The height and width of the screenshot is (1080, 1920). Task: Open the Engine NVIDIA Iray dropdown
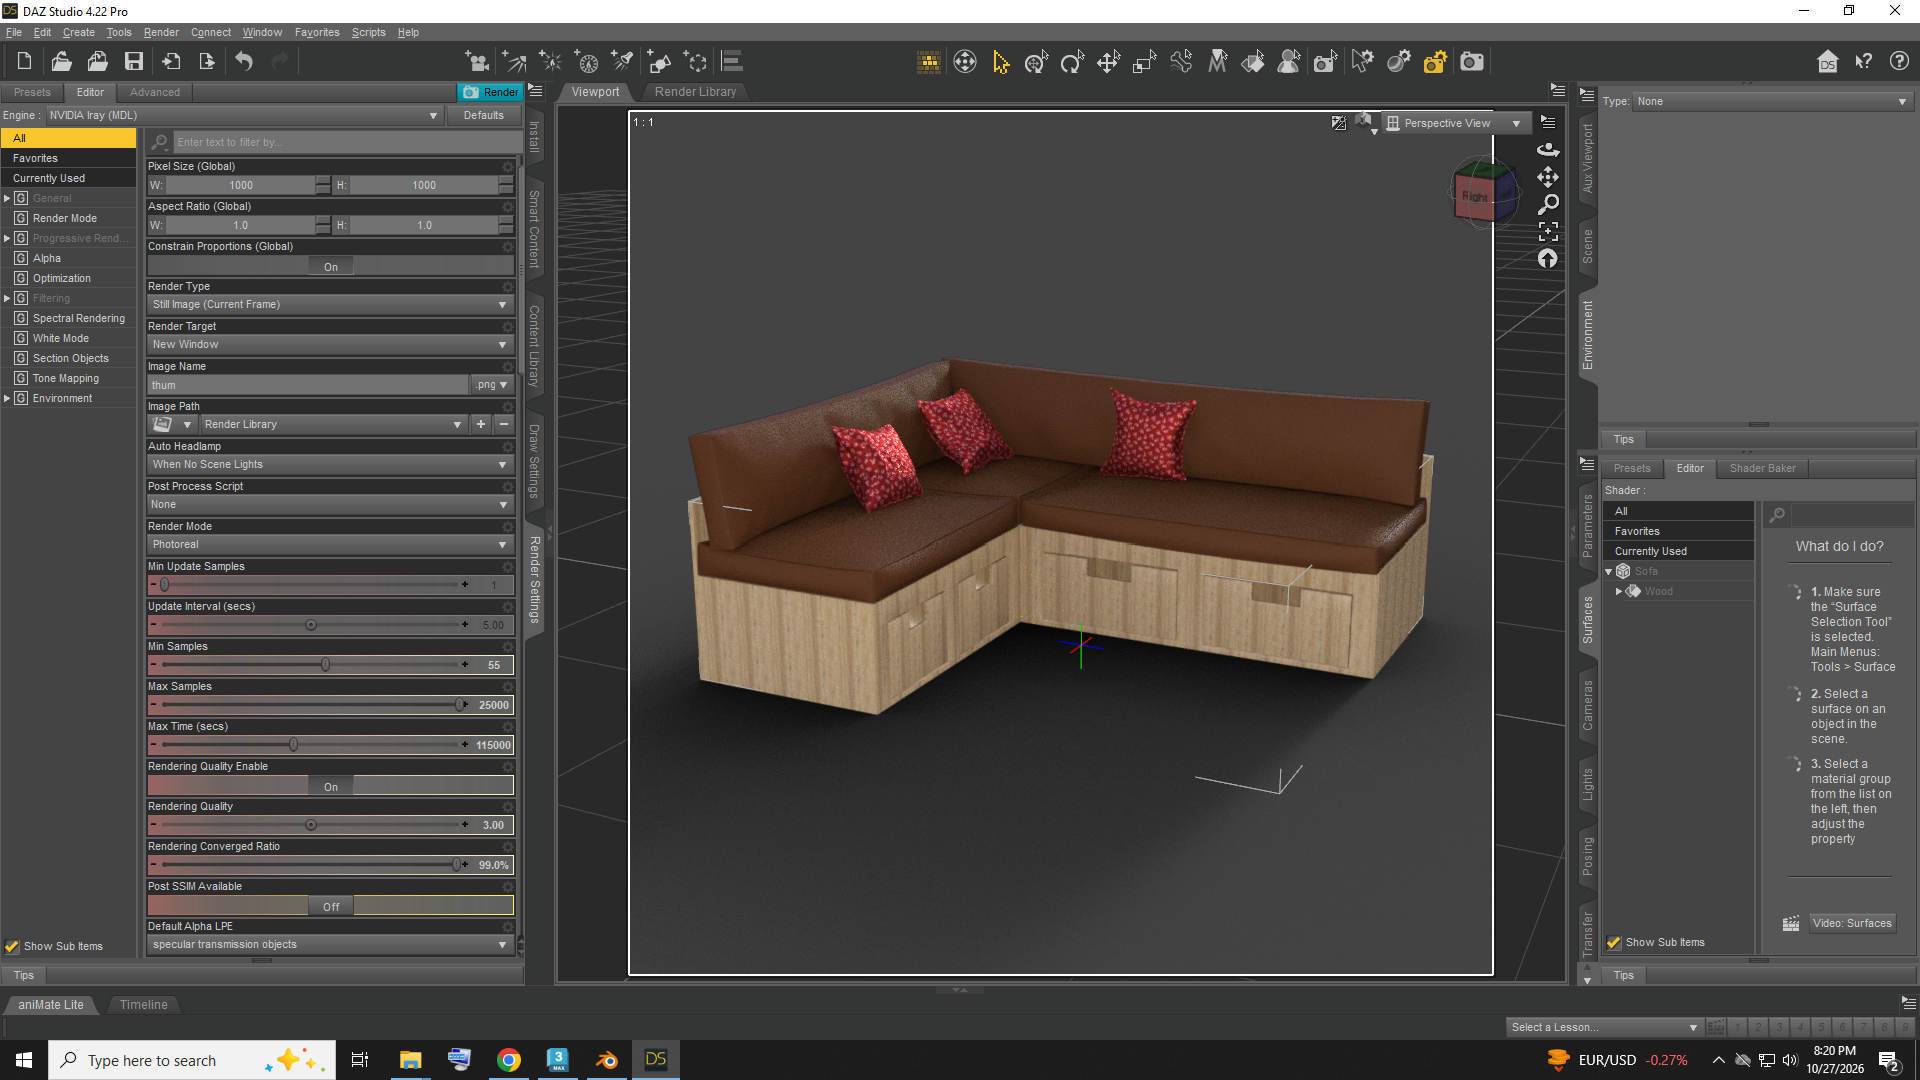click(x=243, y=116)
